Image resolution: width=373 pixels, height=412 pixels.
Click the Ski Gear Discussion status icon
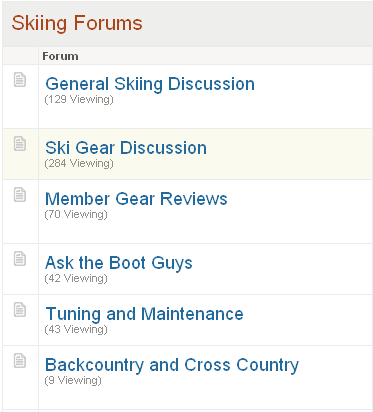pos(20,144)
